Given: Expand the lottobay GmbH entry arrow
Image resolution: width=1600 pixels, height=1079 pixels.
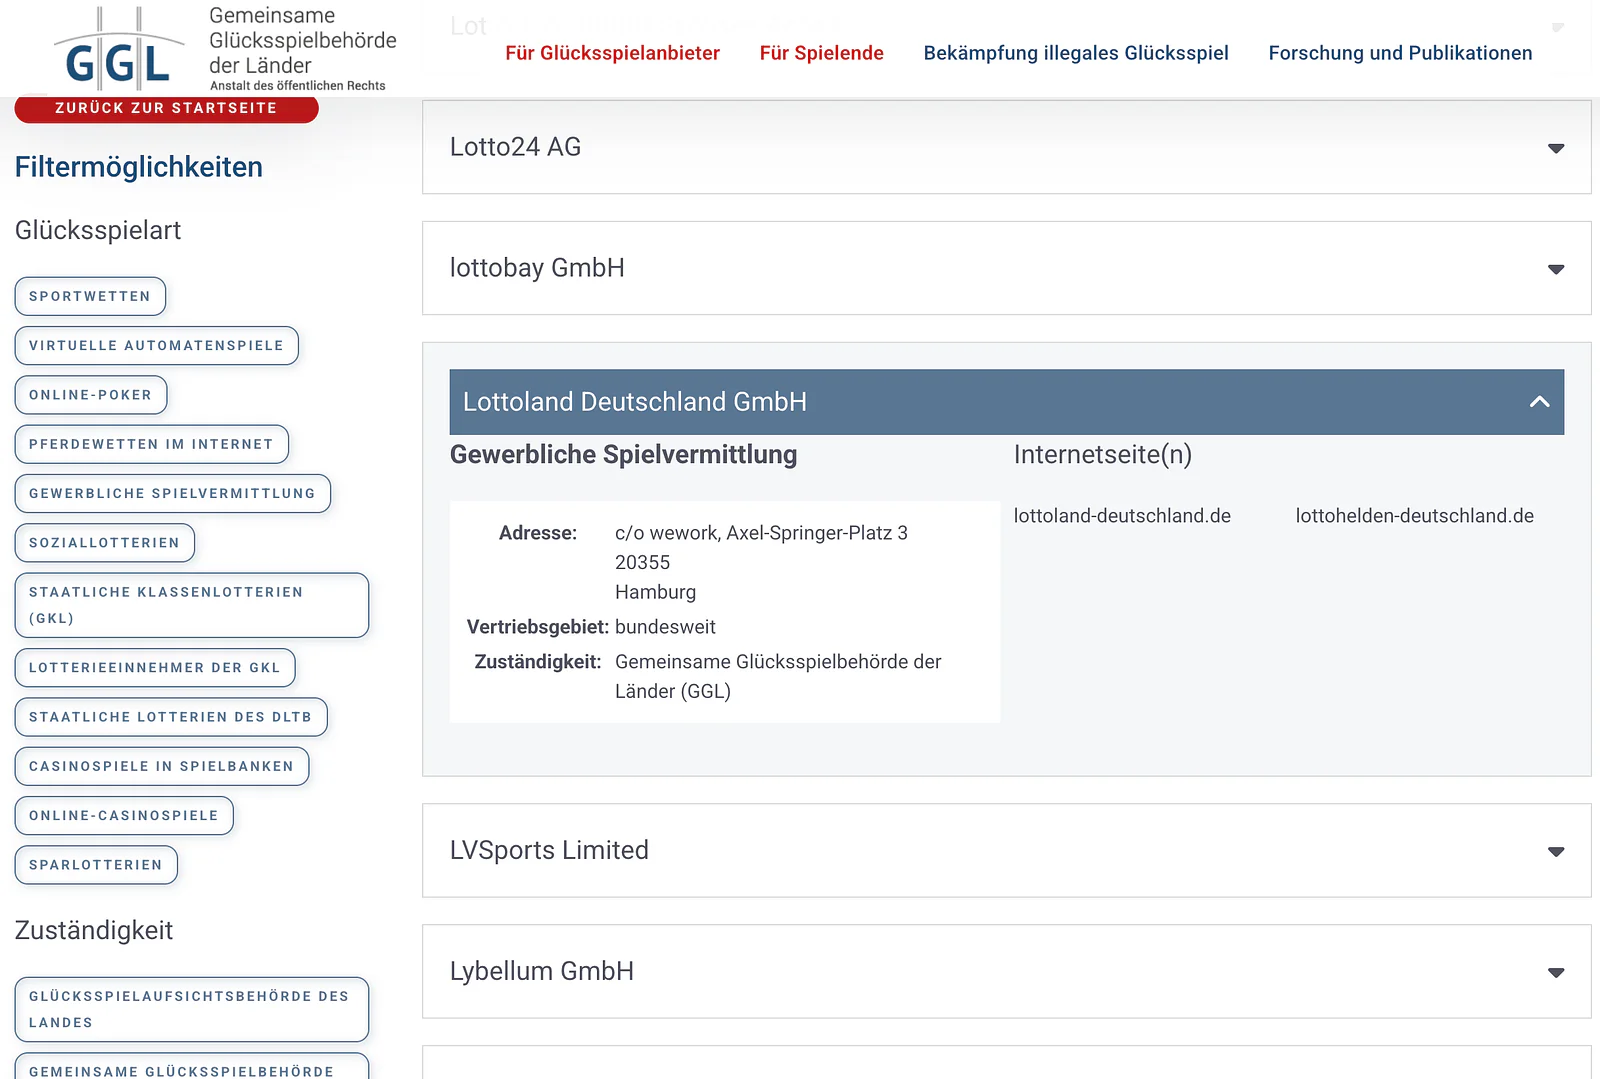Looking at the screenshot, I should [x=1556, y=269].
